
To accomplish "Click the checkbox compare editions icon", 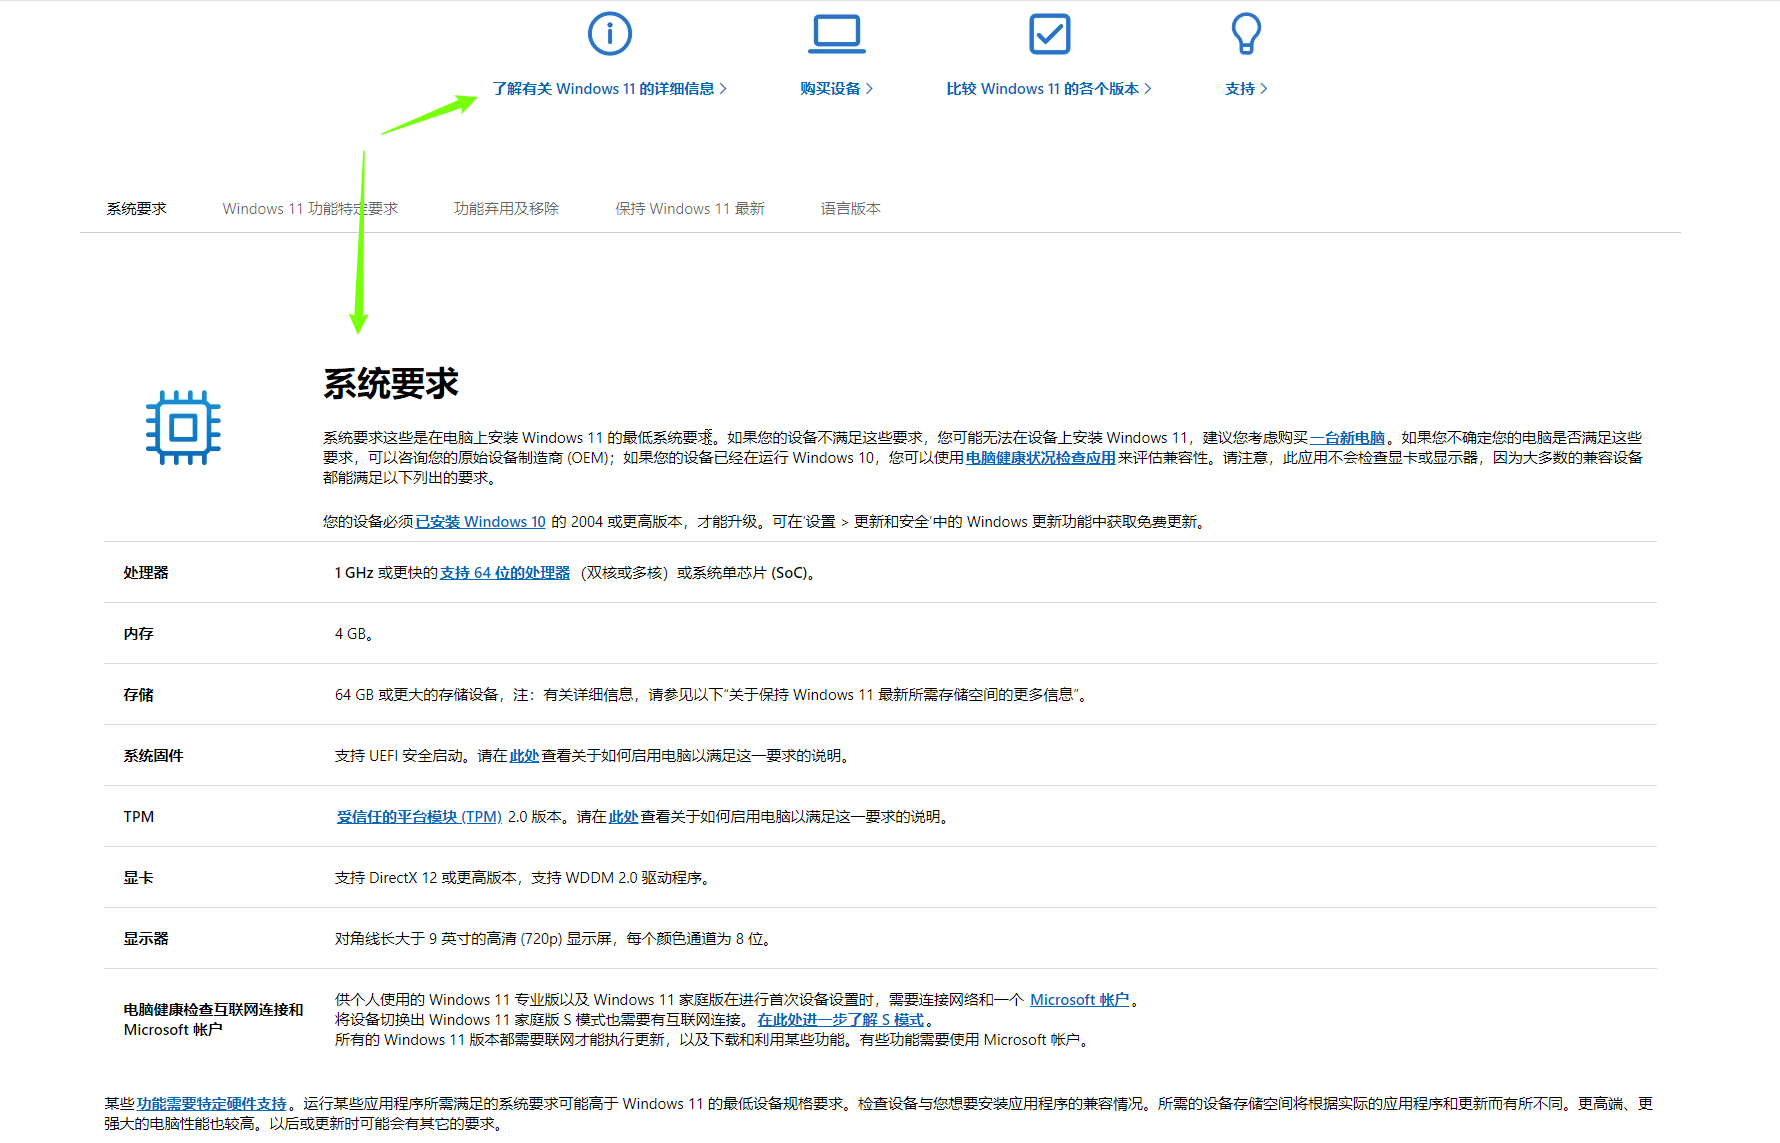I will [x=1049, y=34].
